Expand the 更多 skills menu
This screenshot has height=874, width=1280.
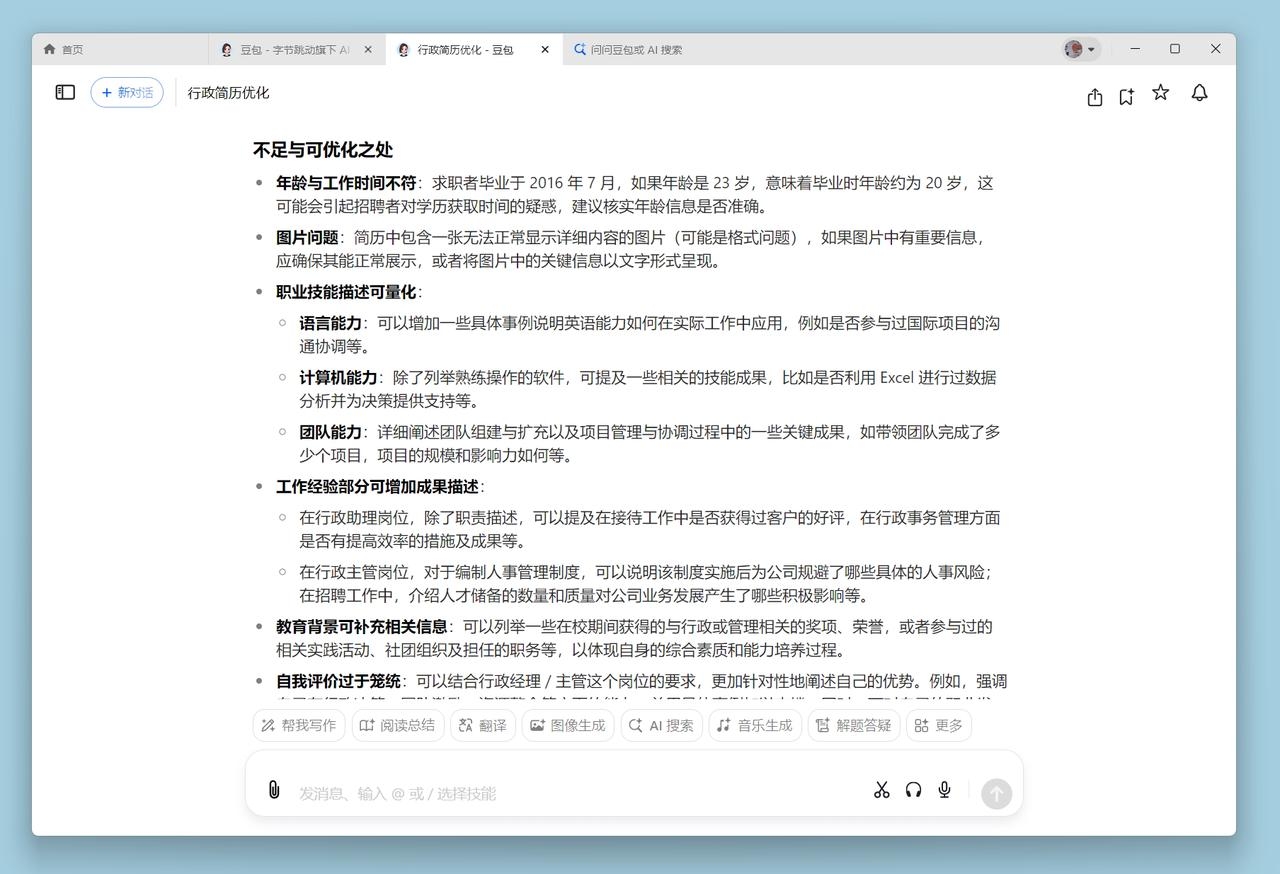[x=938, y=725]
